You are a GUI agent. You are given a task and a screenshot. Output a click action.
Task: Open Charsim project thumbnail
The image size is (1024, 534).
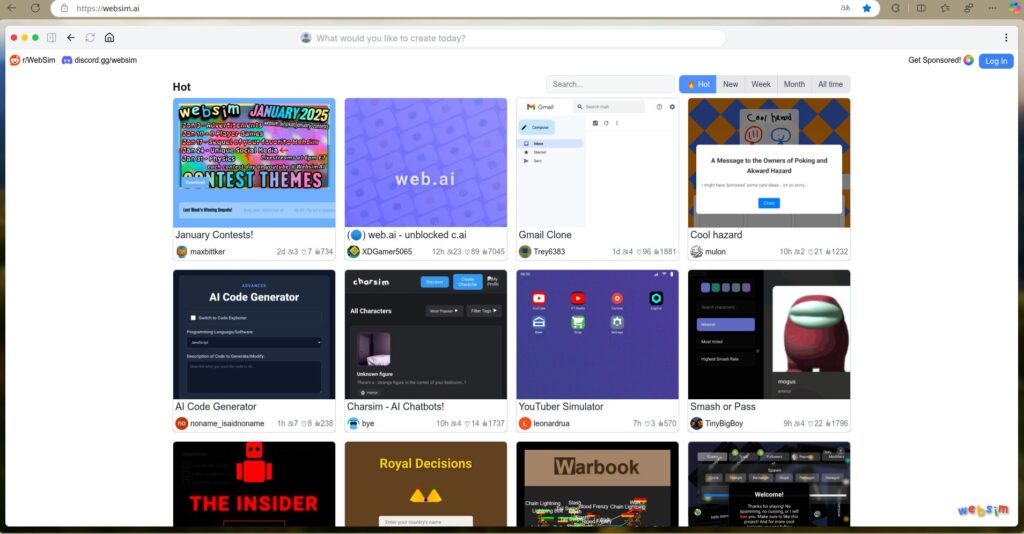(426, 334)
